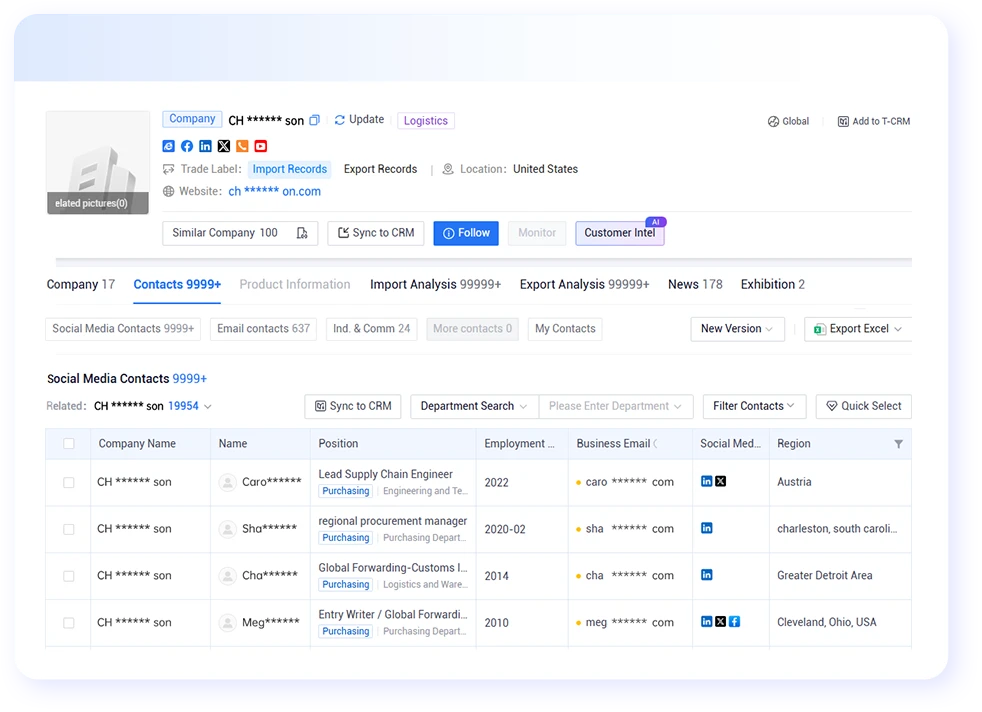Open LinkedIn icon in Meg row
Image resolution: width=982 pixels, height=712 pixels.
pos(706,621)
